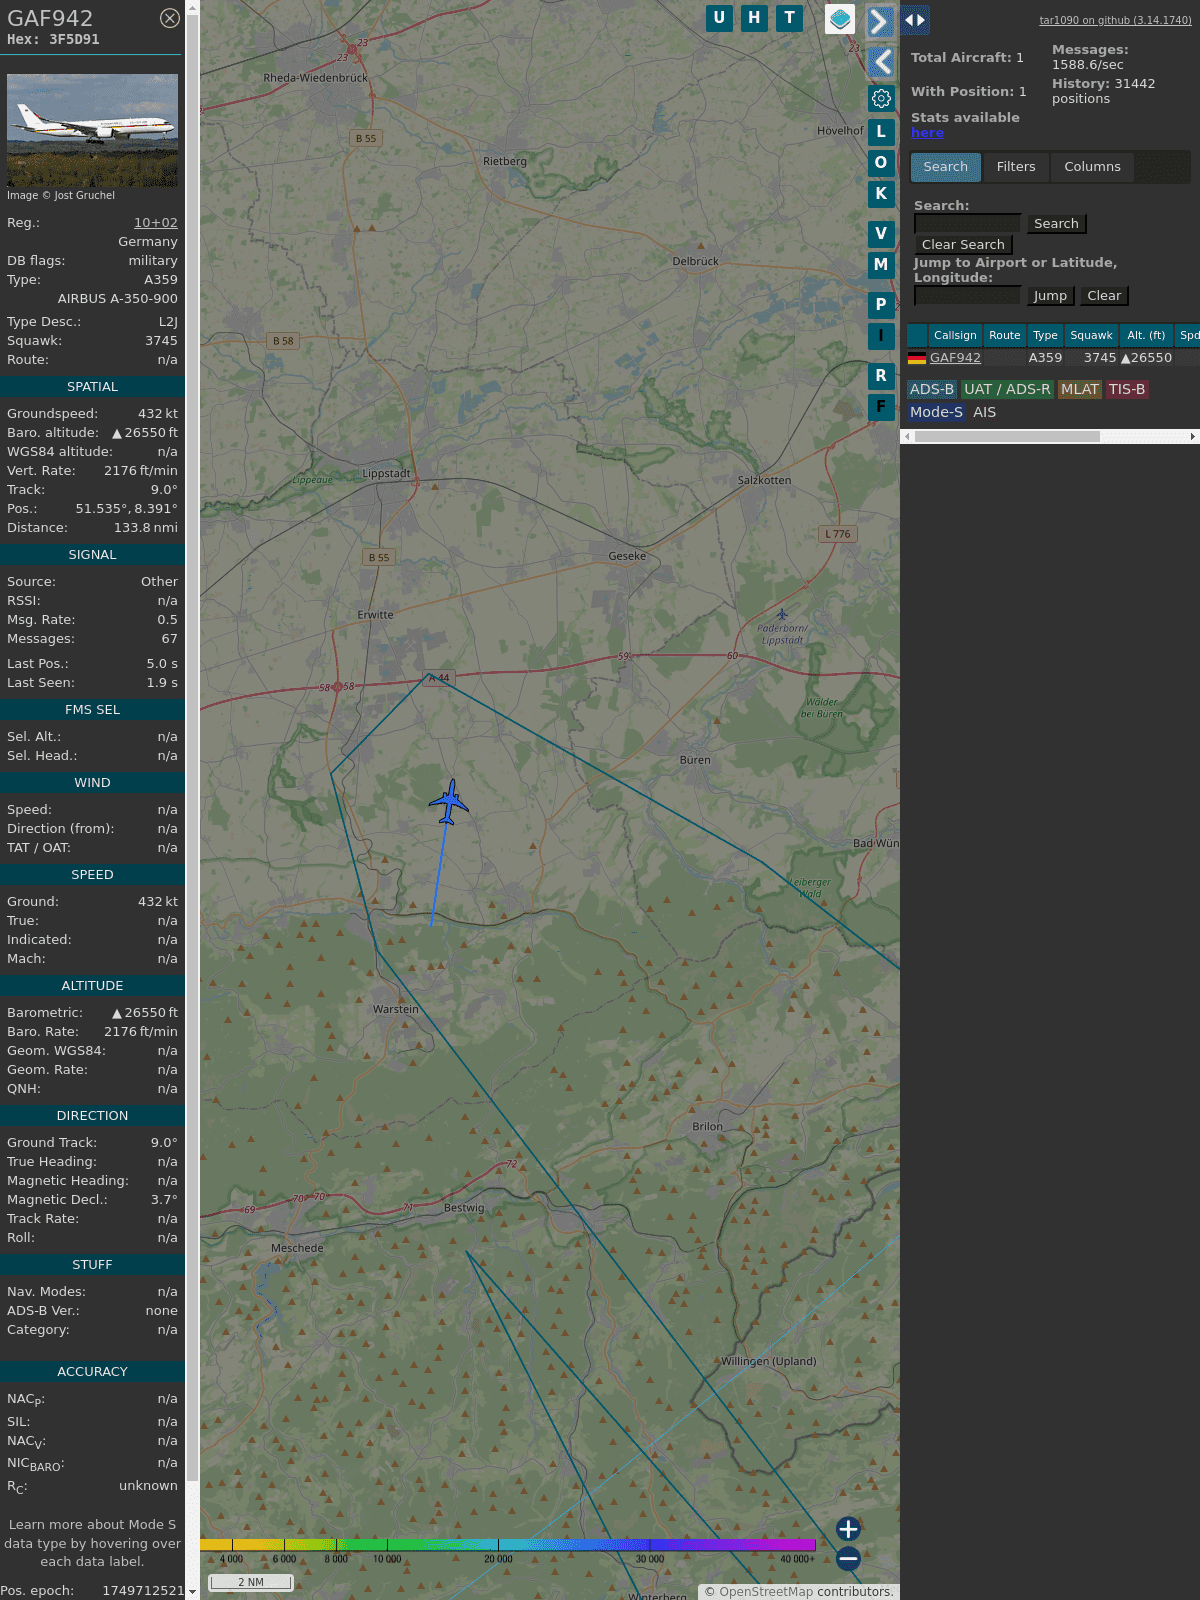Image resolution: width=1200 pixels, height=1600 pixels.
Task: Switch to the Columns tab
Action: 1092,167
